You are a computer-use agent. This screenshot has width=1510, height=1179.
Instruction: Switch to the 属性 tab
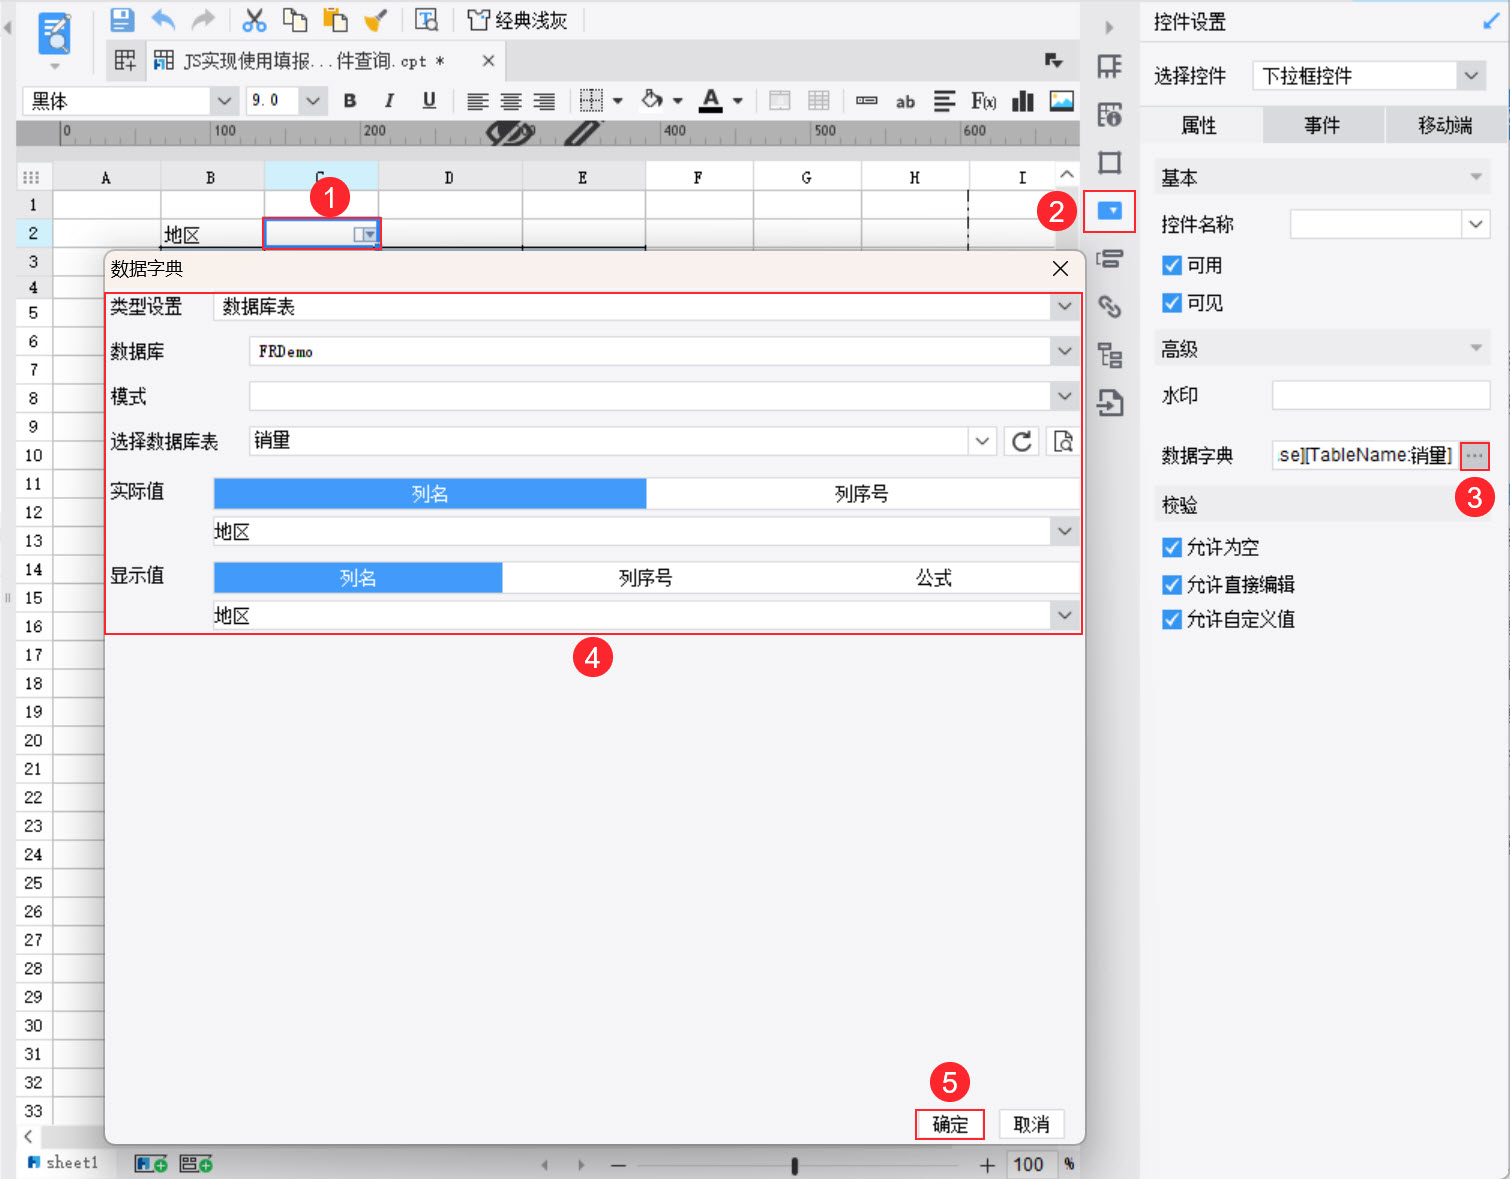point(1200,125)
